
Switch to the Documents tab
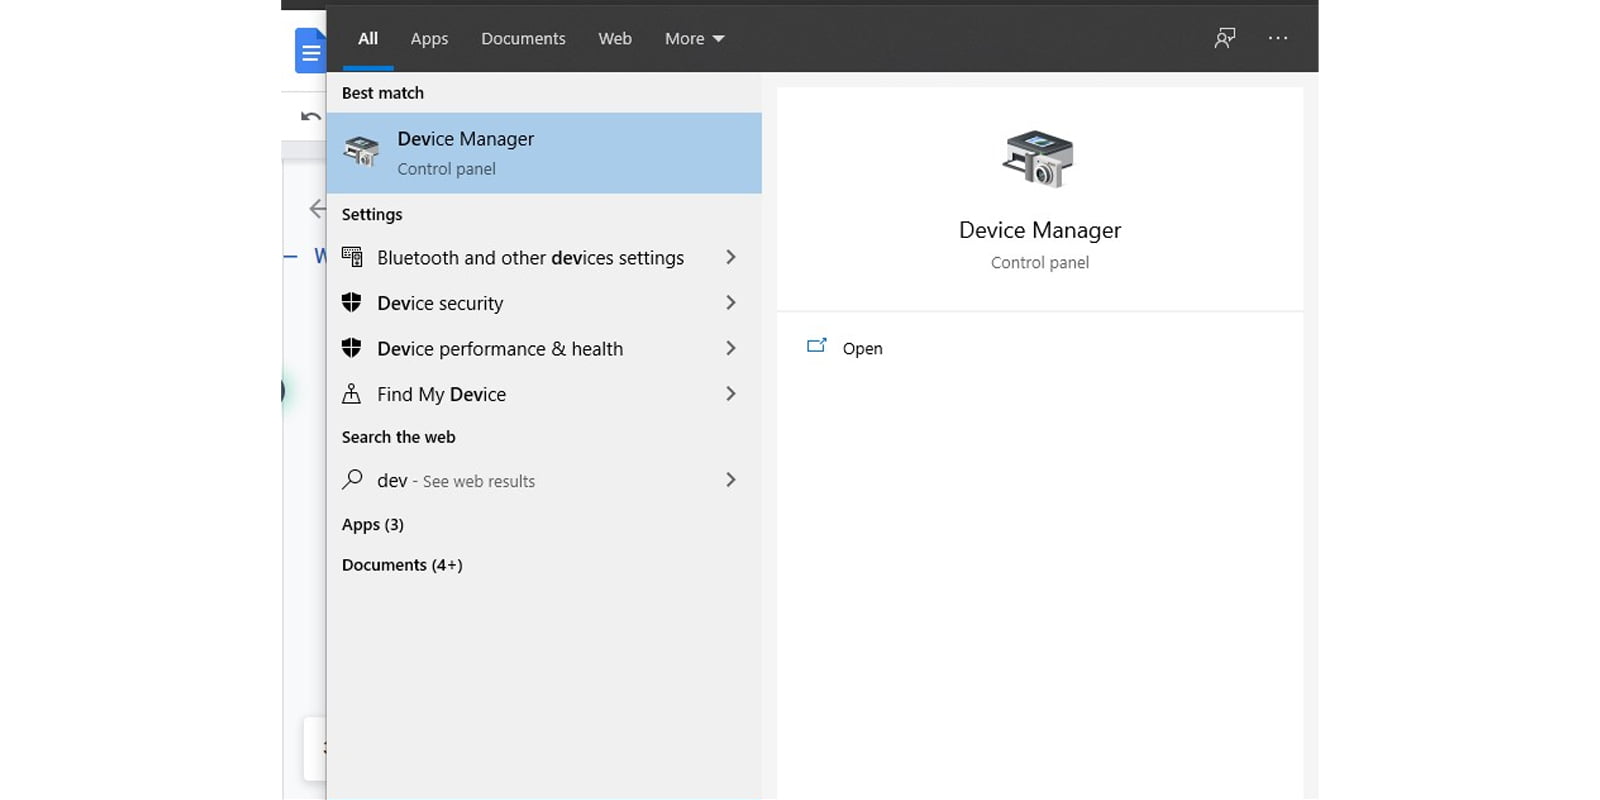[x=523, y=38]
